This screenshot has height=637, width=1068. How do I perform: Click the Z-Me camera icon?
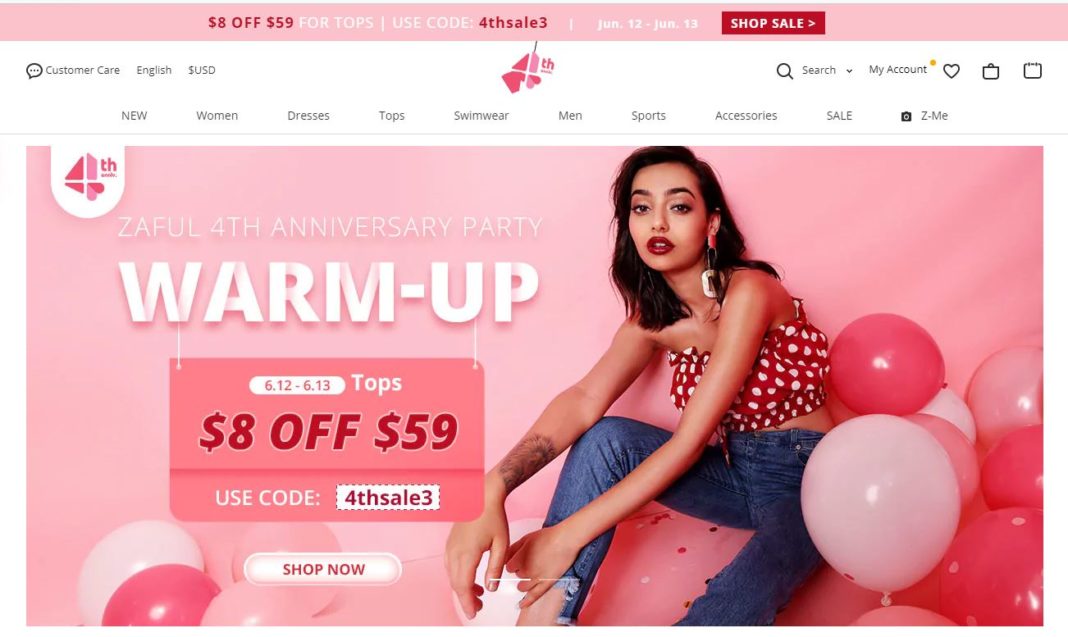(x=906, y=116)
